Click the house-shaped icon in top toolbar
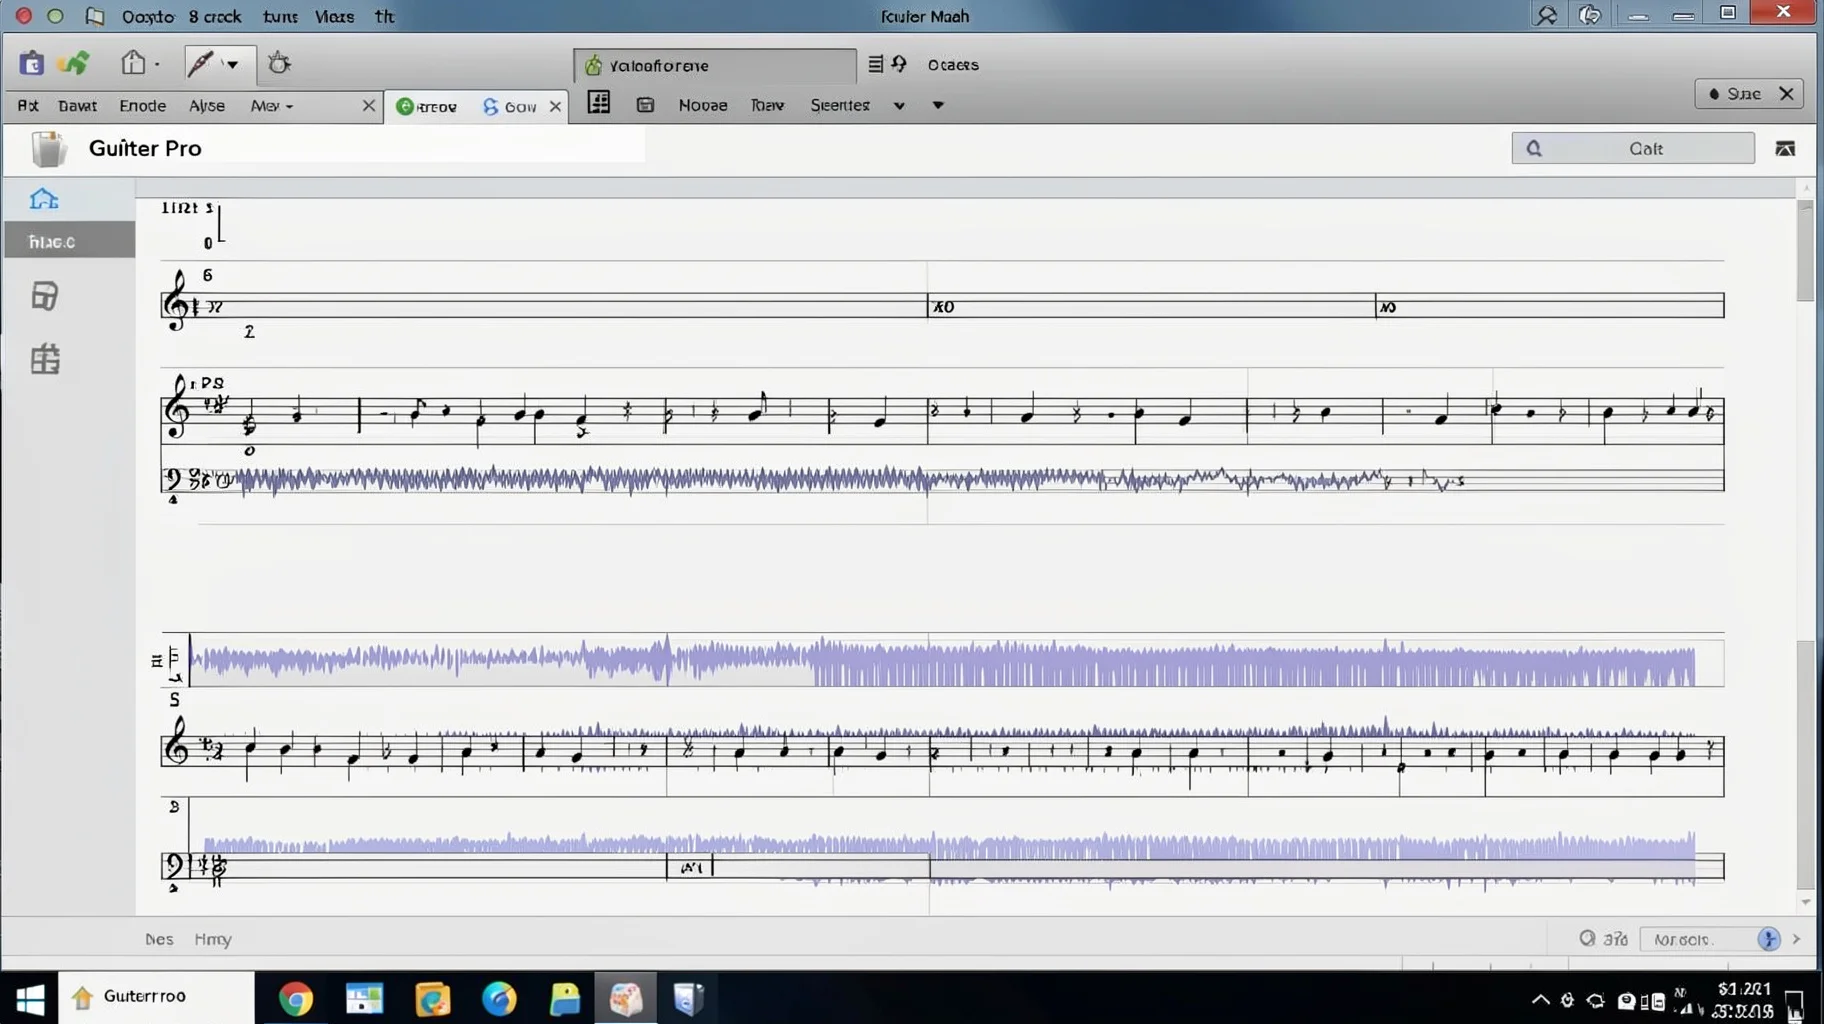The image size is (1824, 1024). click(133, 63)
